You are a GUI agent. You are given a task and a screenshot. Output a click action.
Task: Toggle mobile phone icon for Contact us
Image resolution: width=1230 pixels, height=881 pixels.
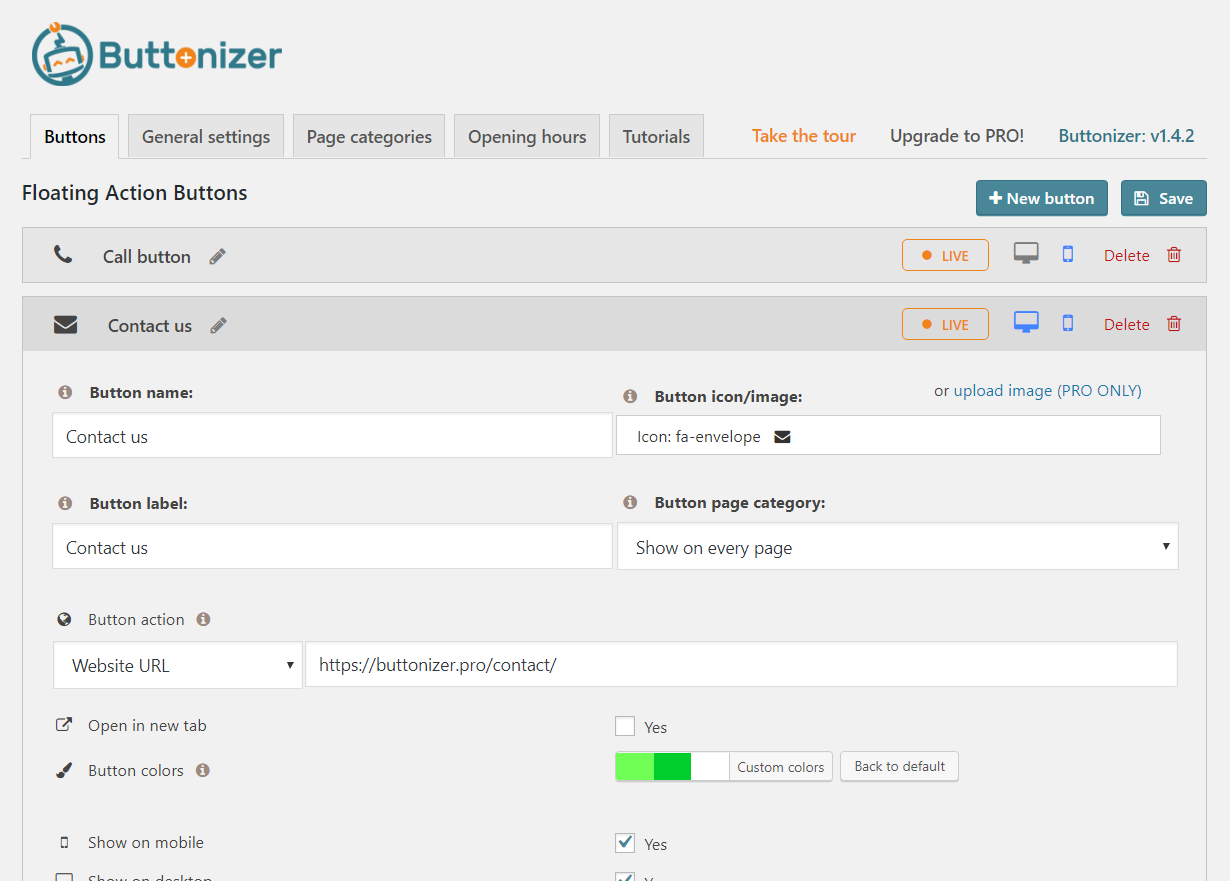click(1067, 323)
